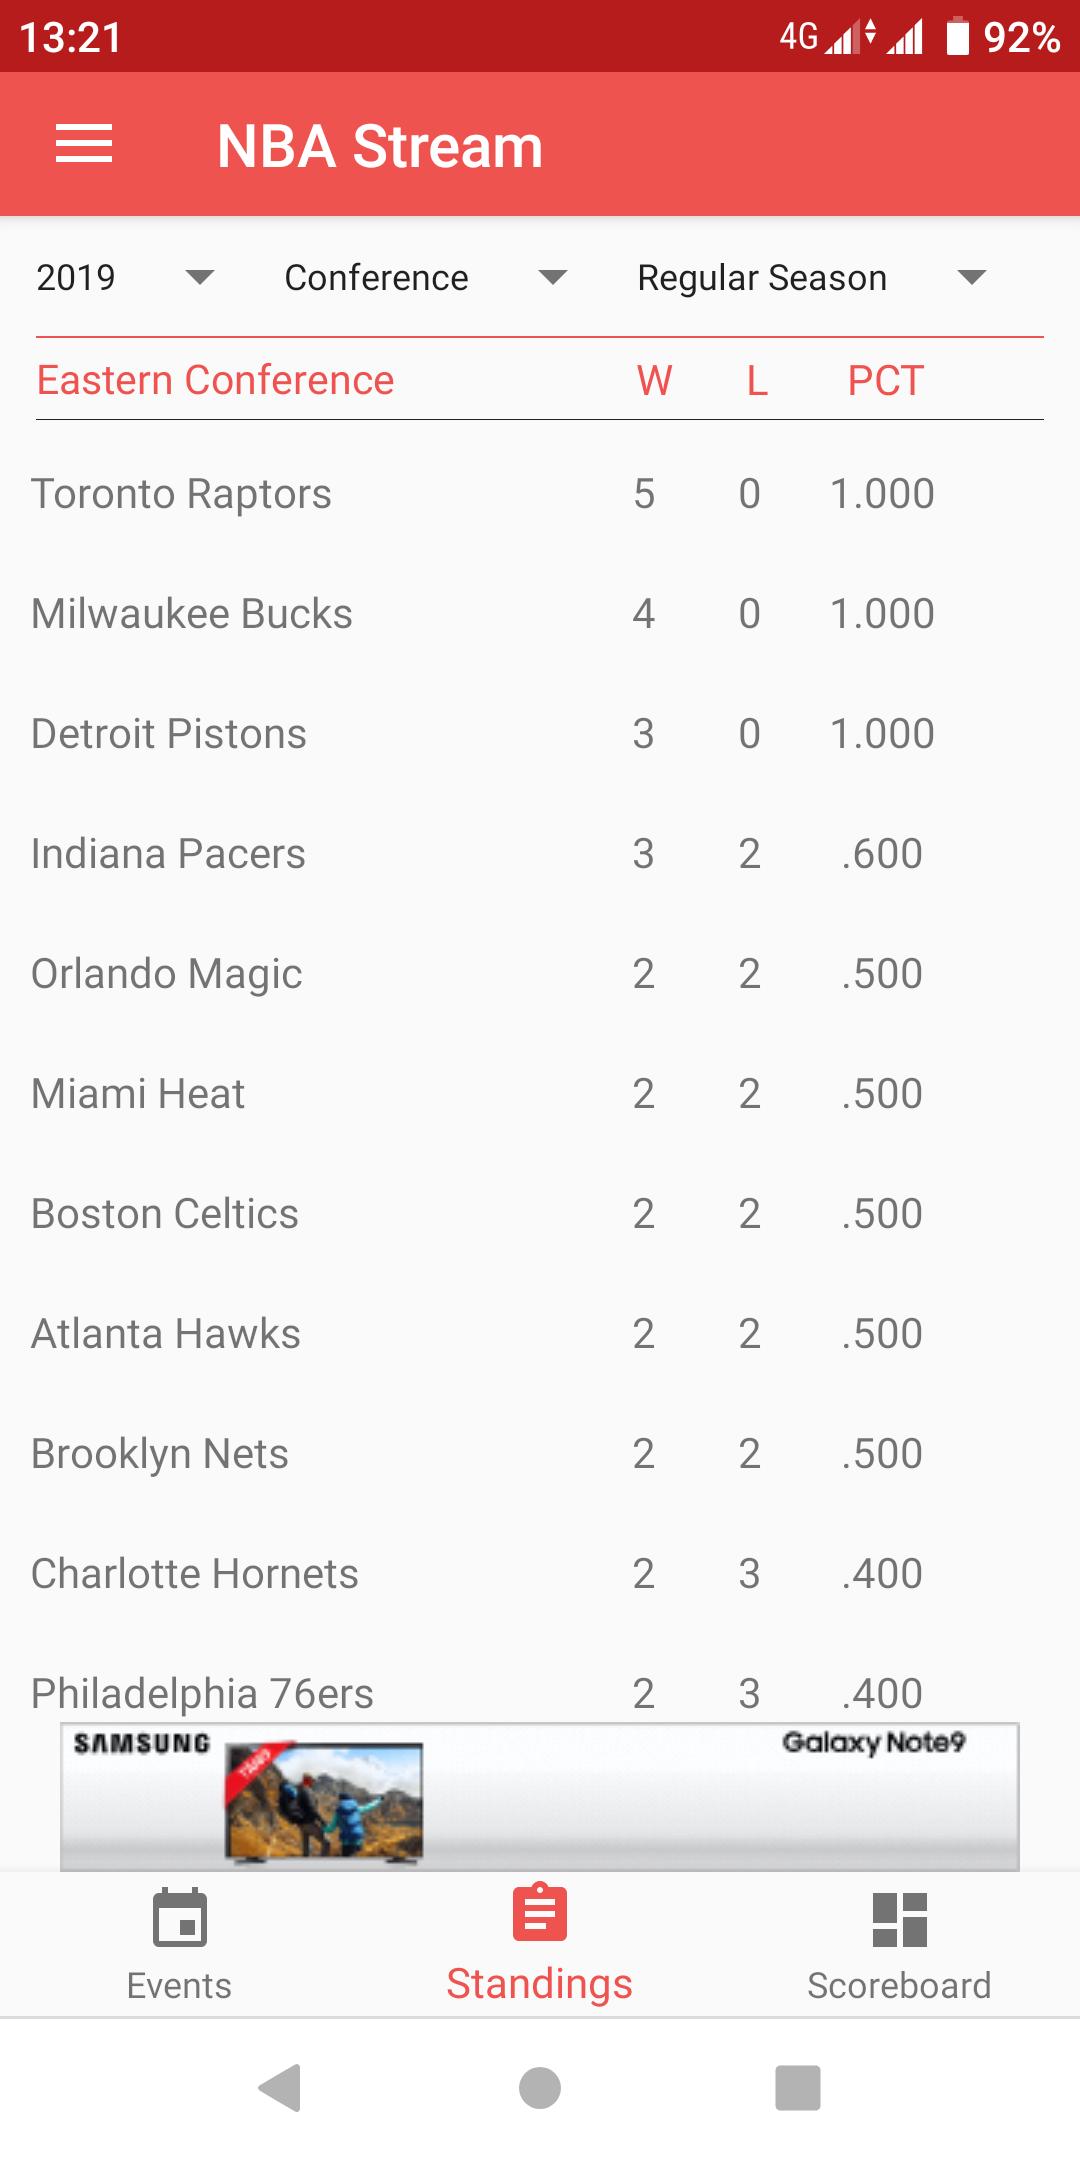Switch to the Scoreboard tab label
Viewport: 1080px width, 2160px height.
tap(899, 1985)
